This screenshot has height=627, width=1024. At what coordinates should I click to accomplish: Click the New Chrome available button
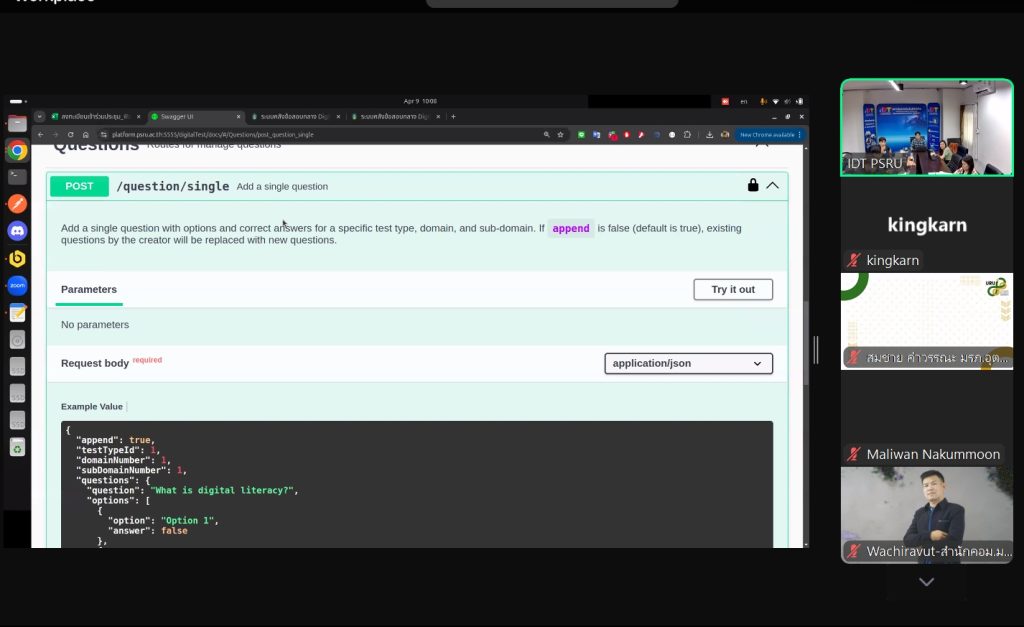(767, 134)
